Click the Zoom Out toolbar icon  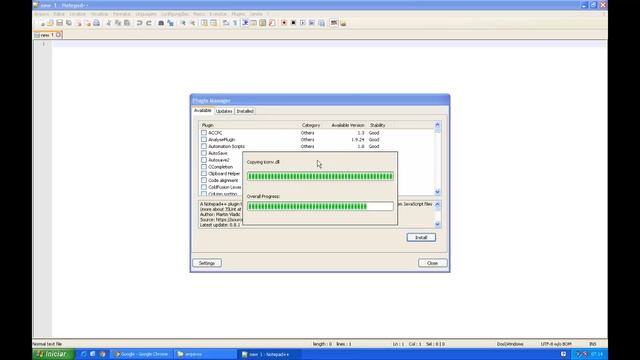(192, 23)
